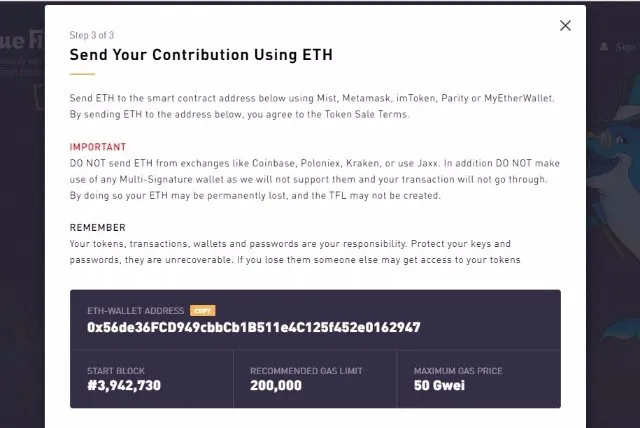Click the Token Sale Terms text
This screenshot has height=428, width=640.
click(x=366, y=114)
